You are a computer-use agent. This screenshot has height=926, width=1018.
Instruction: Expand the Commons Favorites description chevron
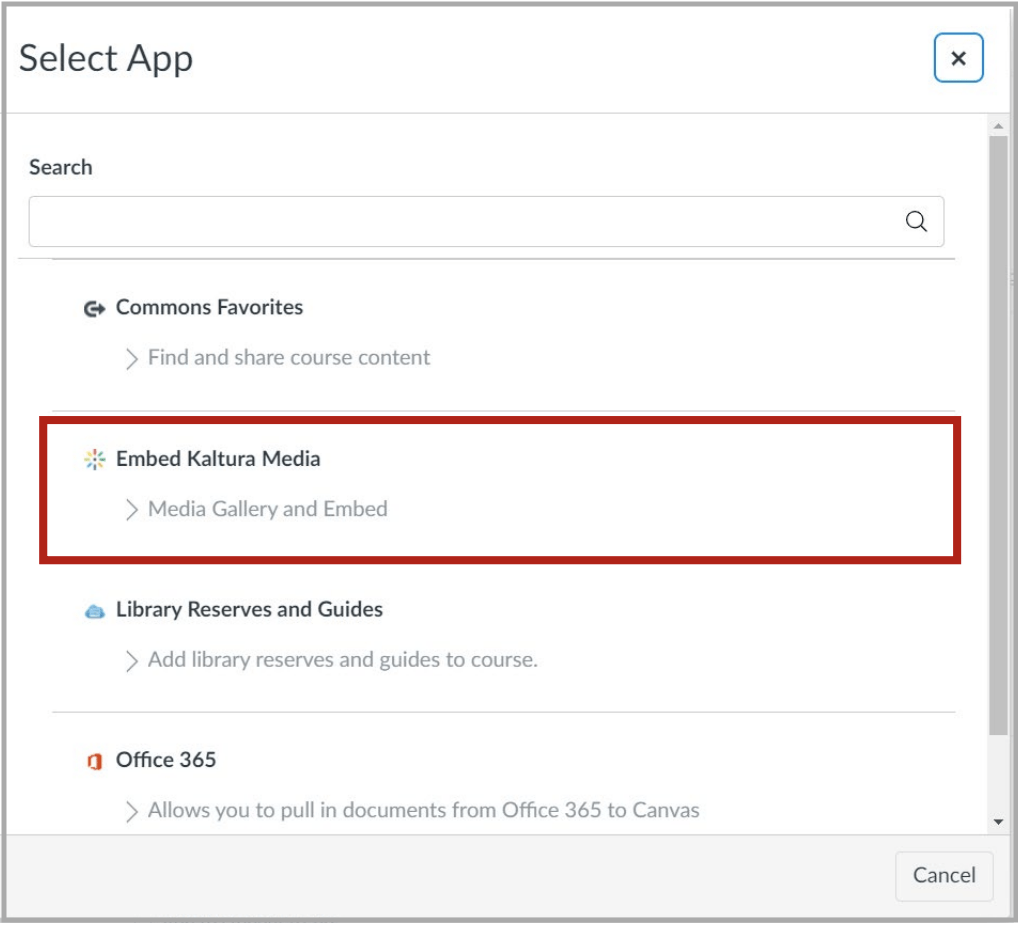point(131,357)
